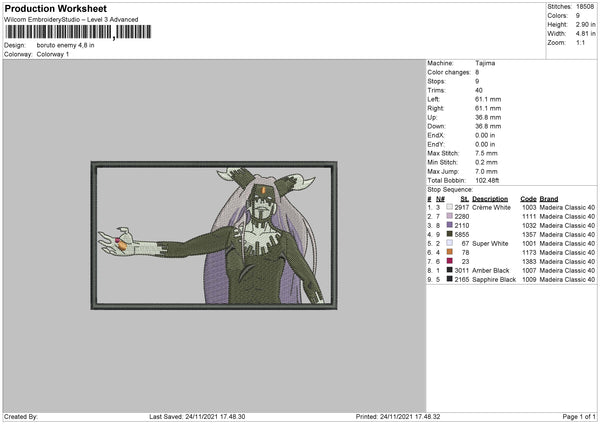This screenshot has height=424, width=600.
Task: Select the 'Created By:' footer label
Action: 21,417
